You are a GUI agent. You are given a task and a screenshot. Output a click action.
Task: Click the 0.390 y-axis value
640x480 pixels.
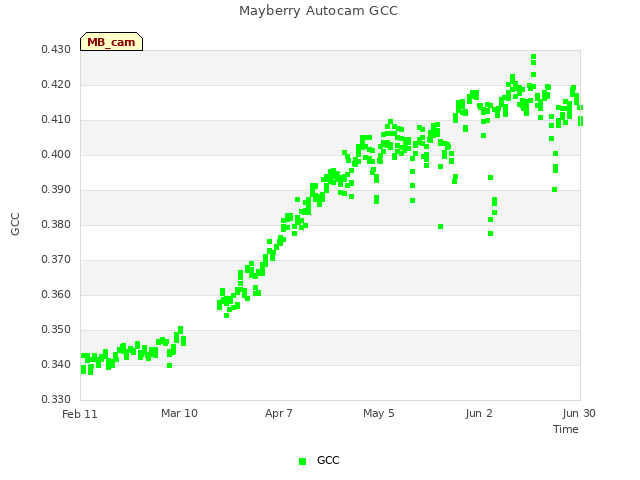(x=56, y=189)
